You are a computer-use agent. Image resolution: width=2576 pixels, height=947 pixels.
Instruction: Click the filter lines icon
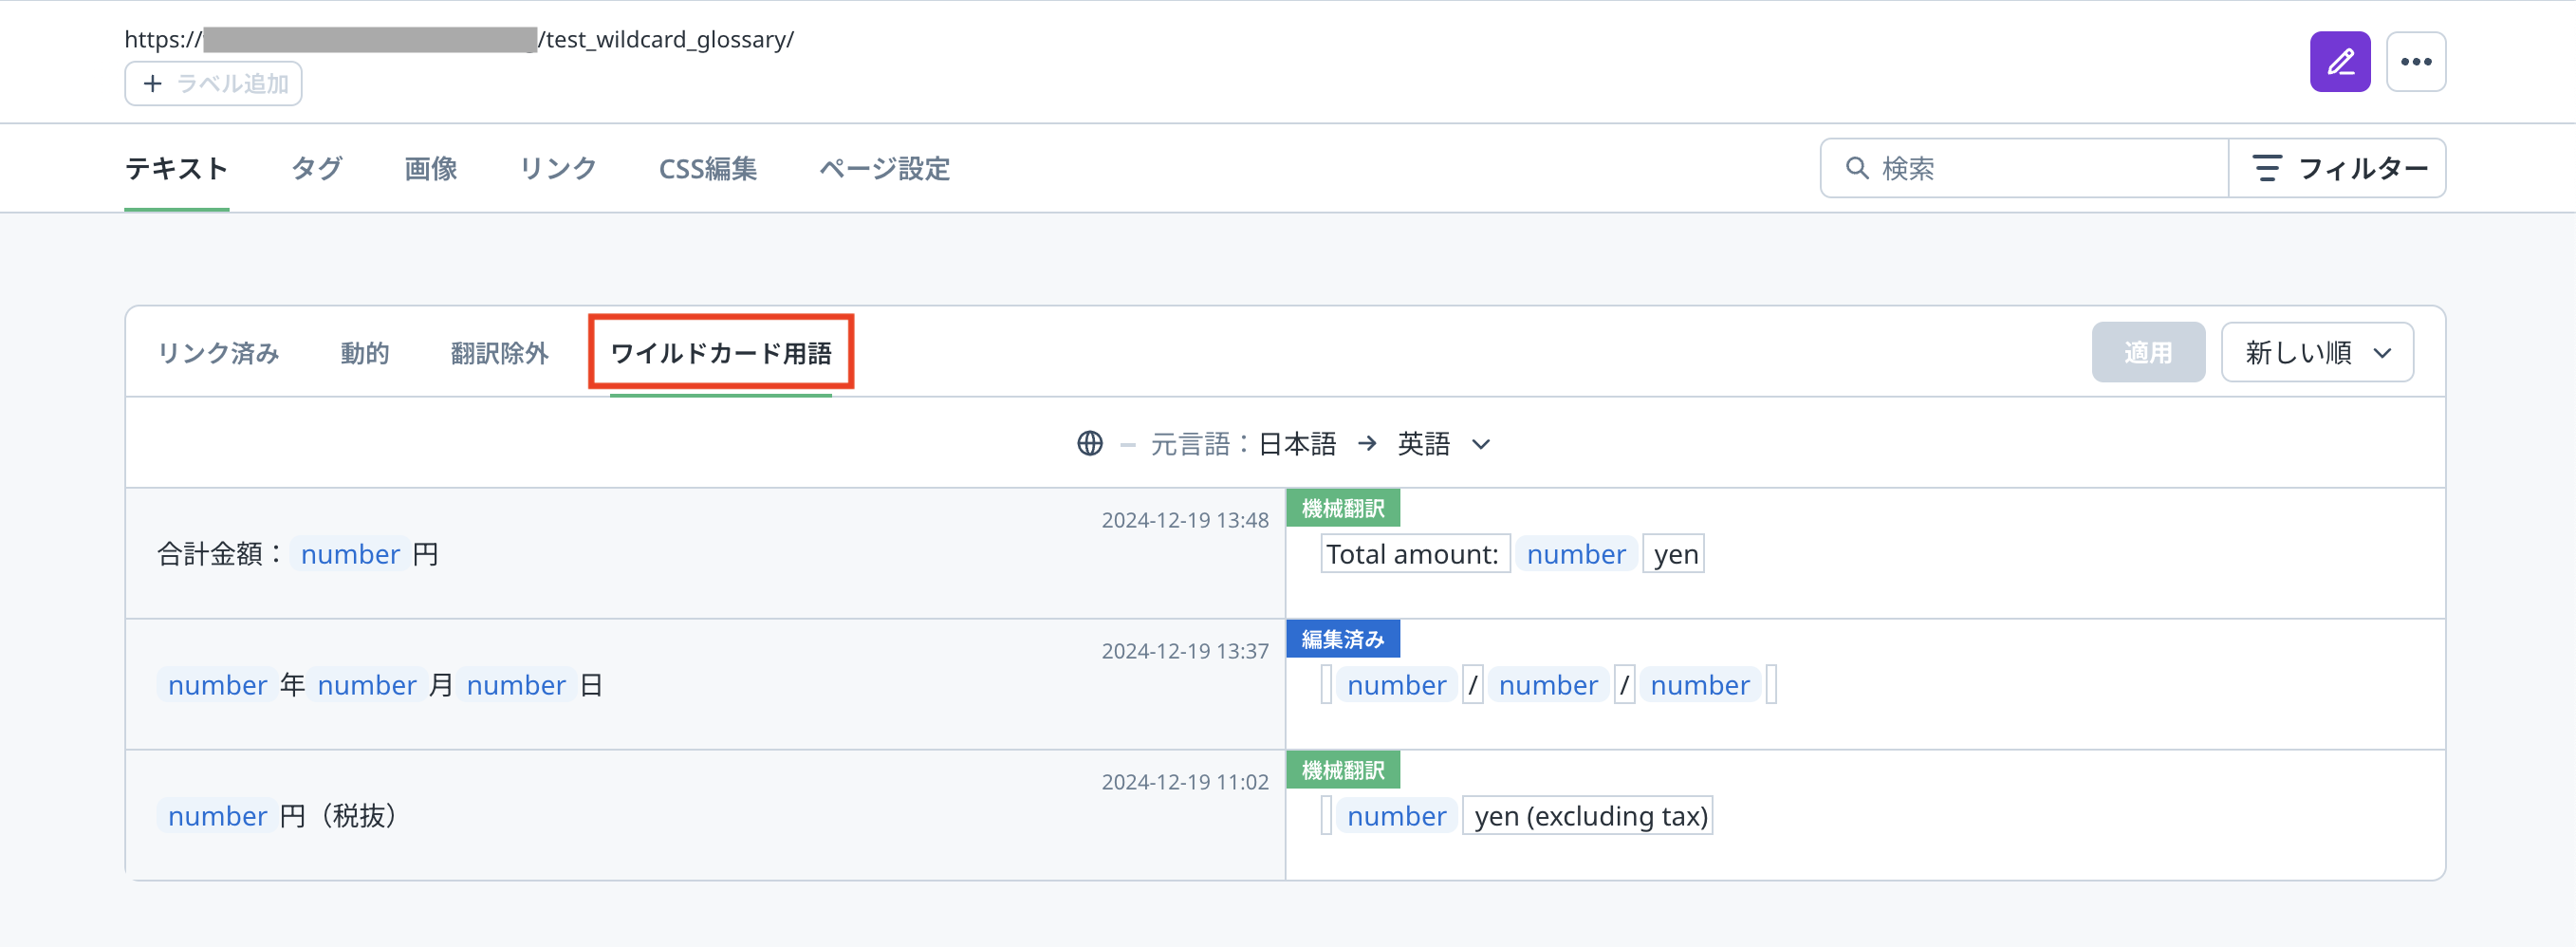(2266, 168)
